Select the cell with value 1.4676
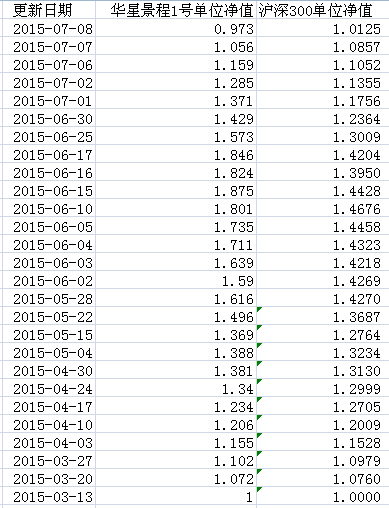The height and width of the screenshot is (508, 389). point(322,208)
